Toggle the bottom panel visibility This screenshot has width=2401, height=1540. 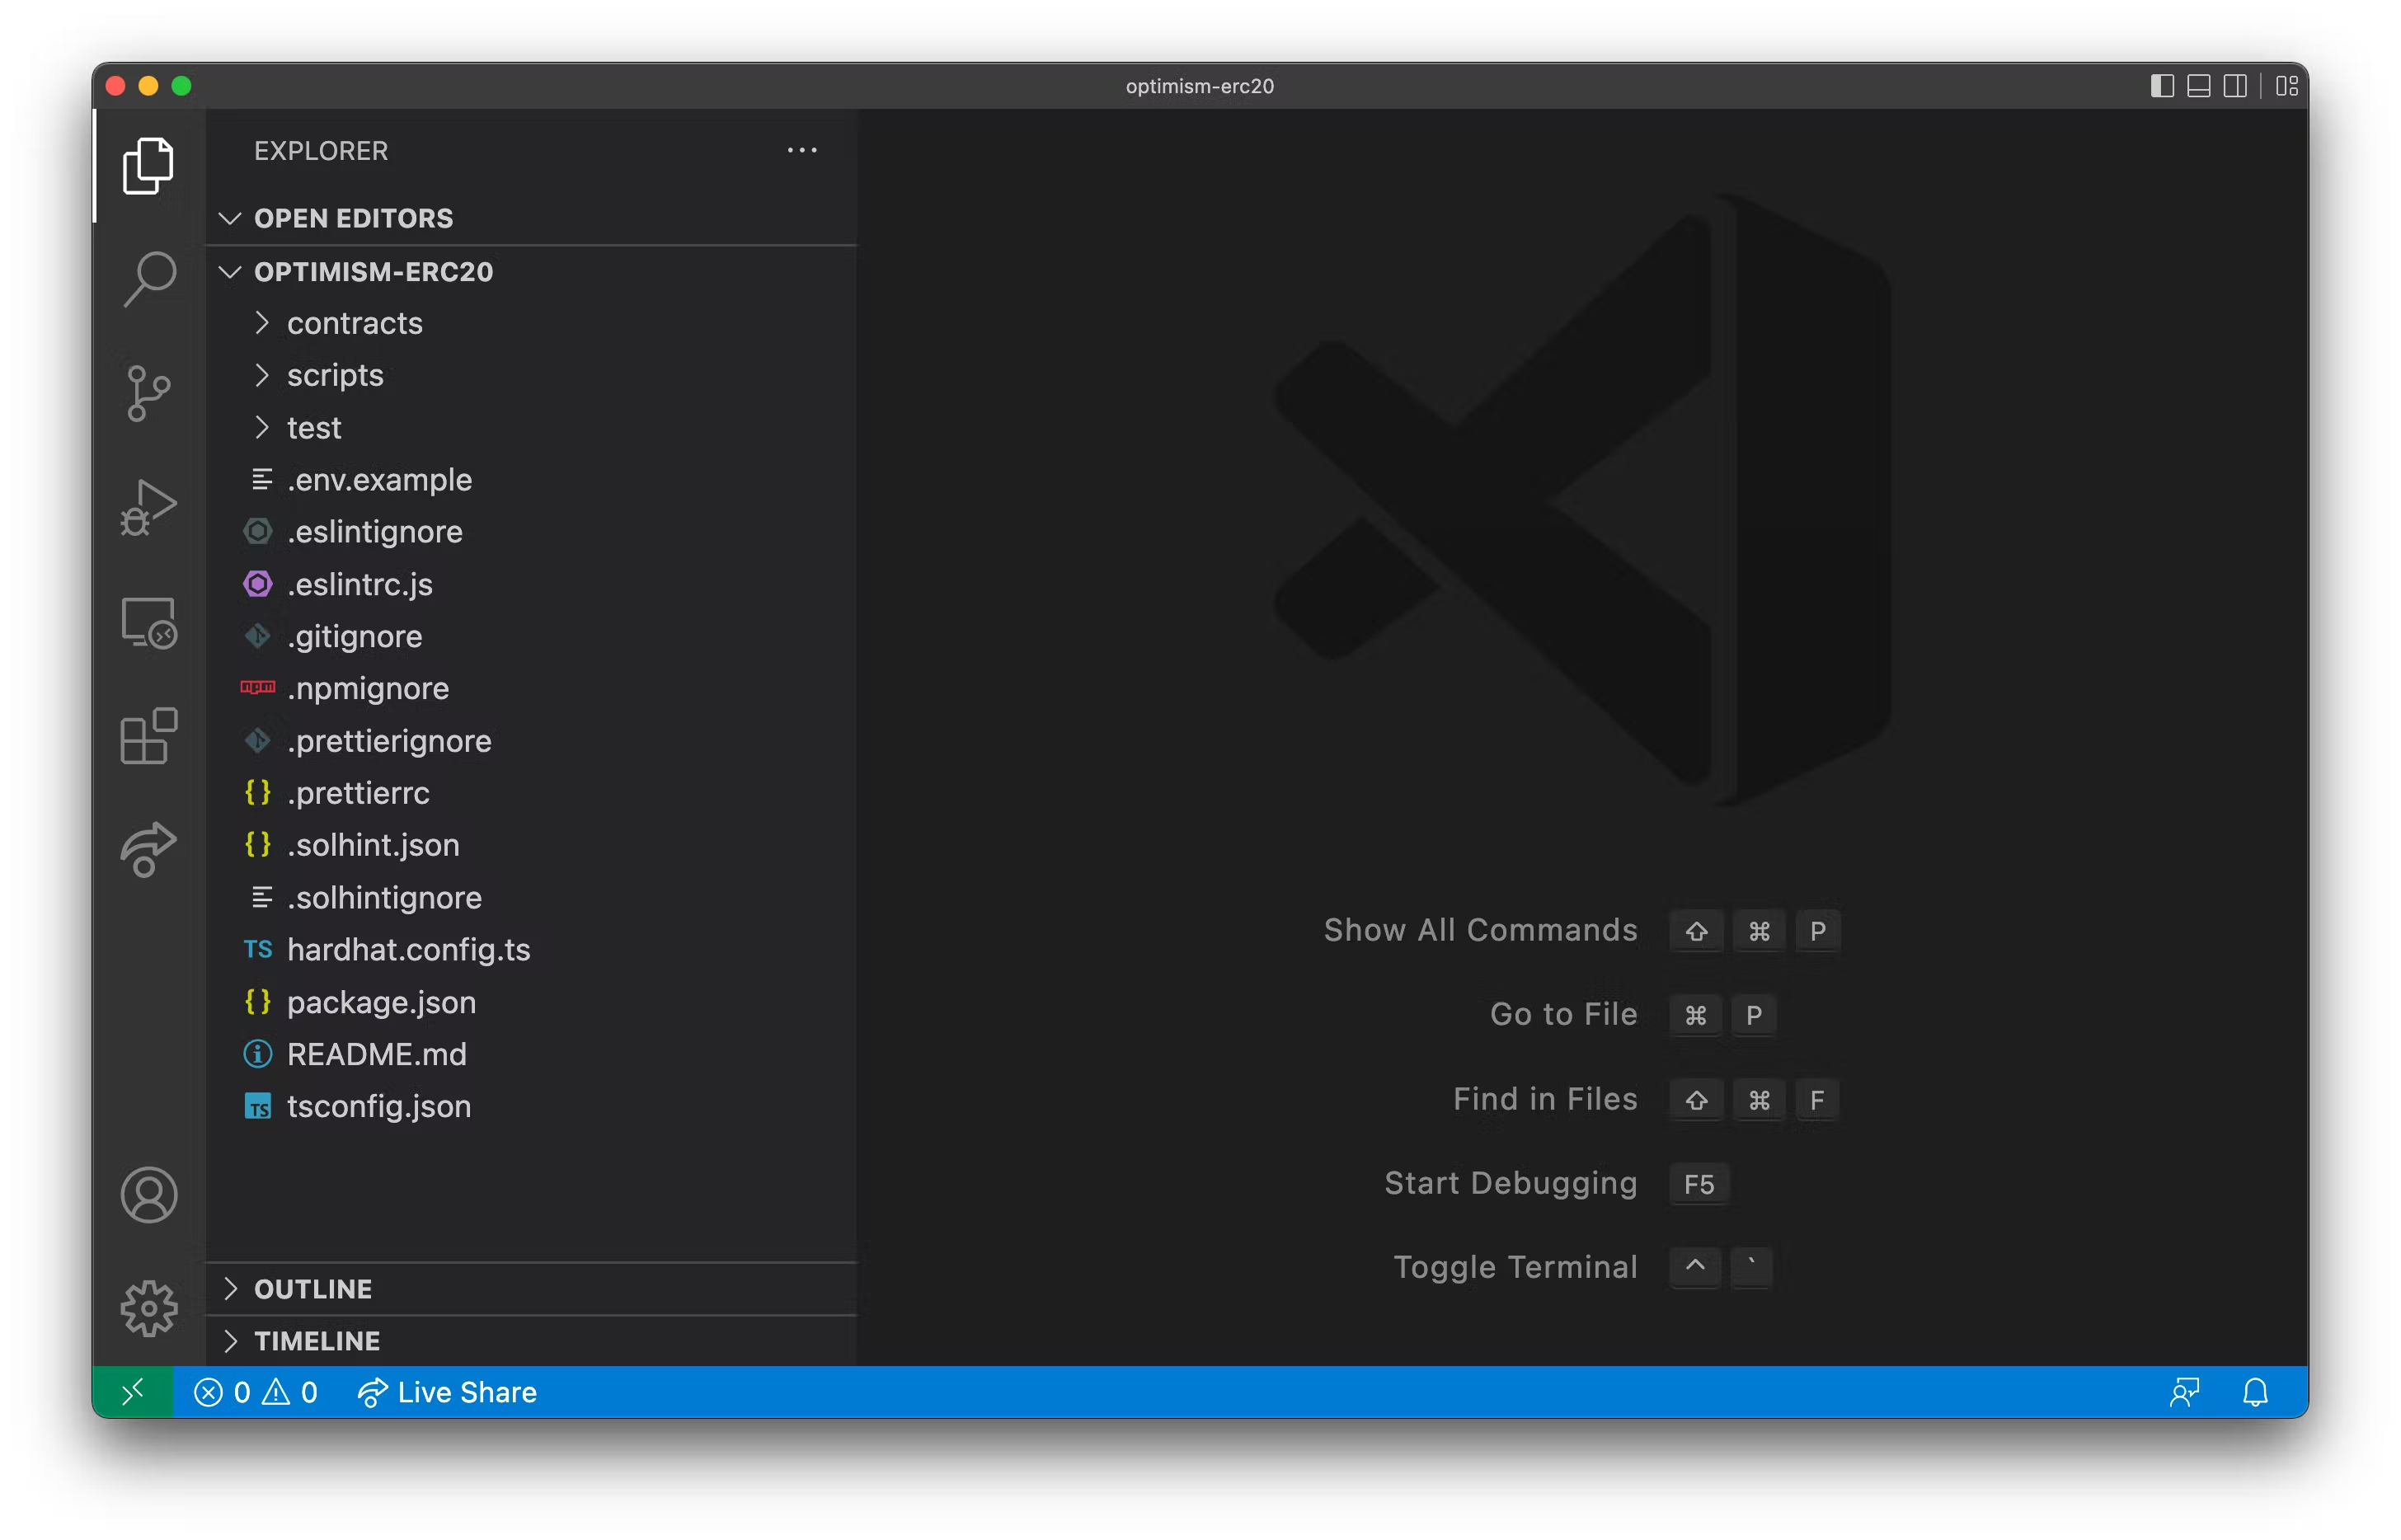[2198, 86]
